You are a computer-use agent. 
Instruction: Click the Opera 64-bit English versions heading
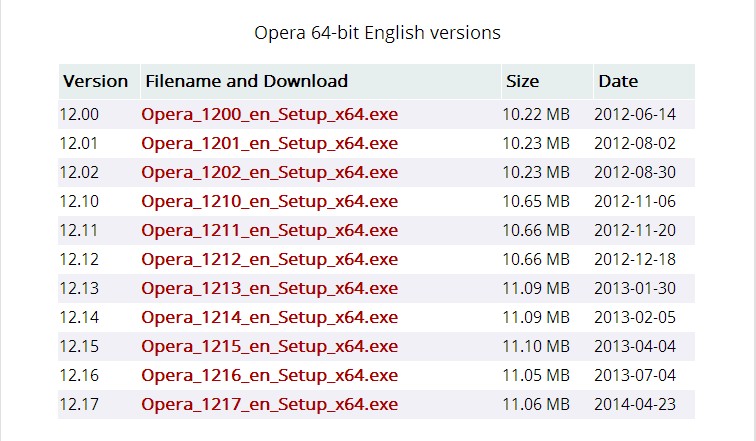(377, 33)
